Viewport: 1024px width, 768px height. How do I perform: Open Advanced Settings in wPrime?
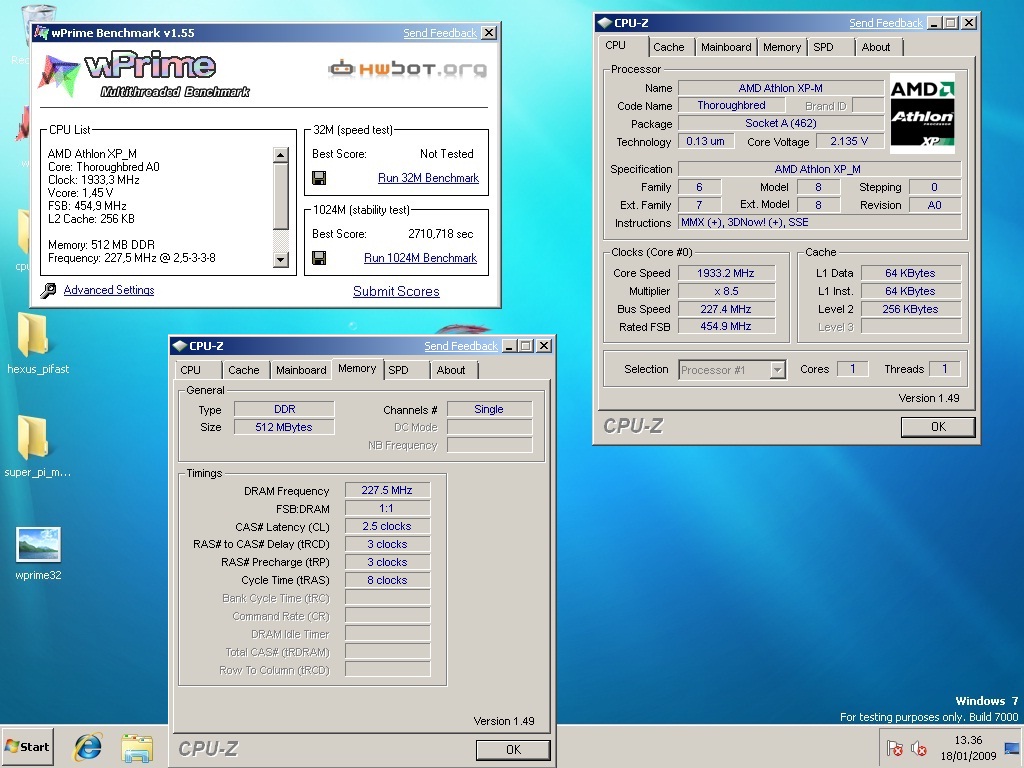point(109,290)
